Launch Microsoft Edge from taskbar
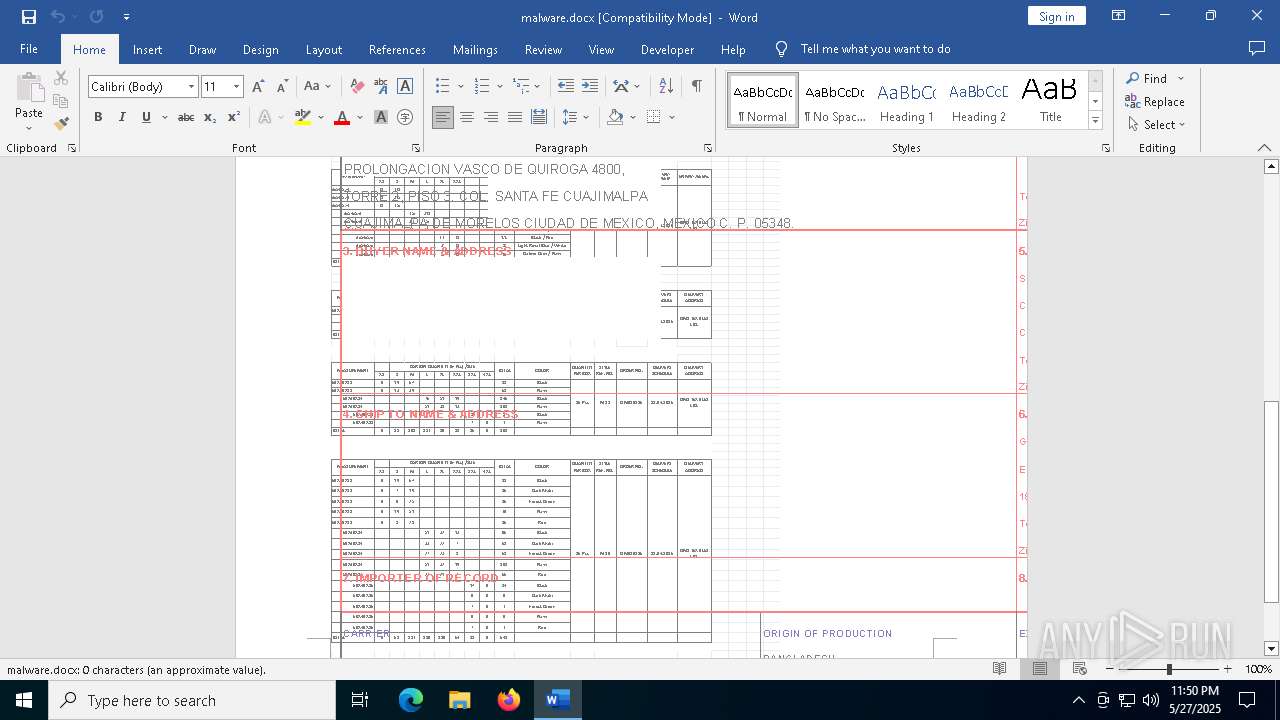Viewport: 1280px width, 720px height. [411, 700]
